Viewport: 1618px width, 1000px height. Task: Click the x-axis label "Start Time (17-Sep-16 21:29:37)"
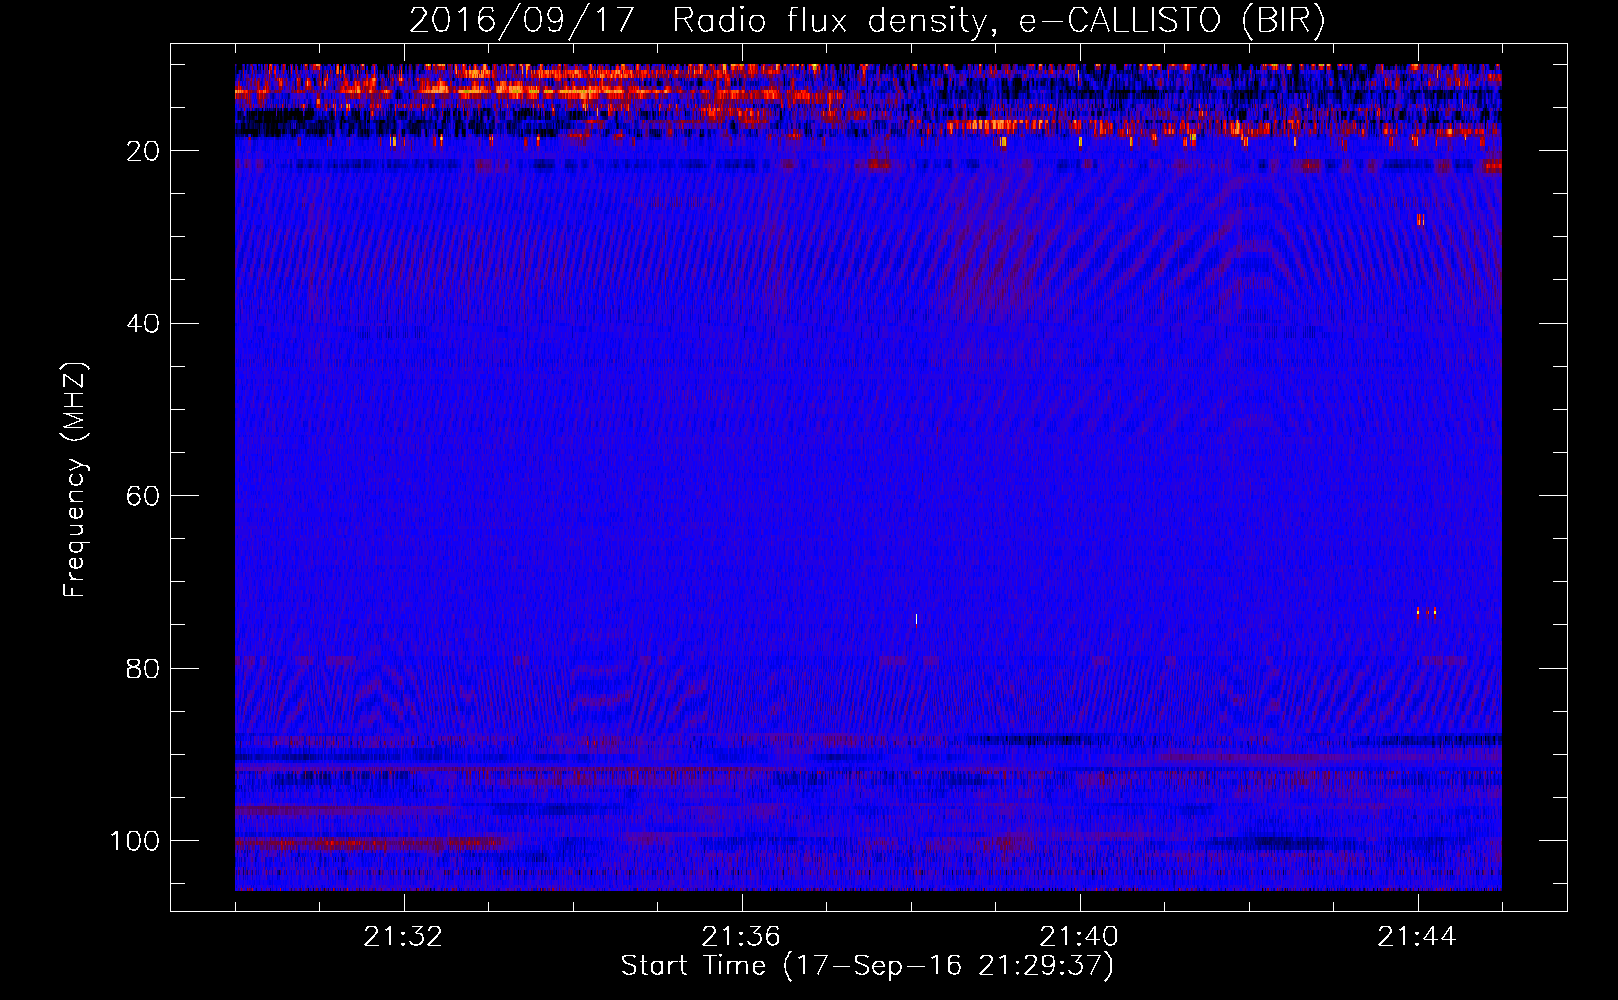[x=867, y=966]
